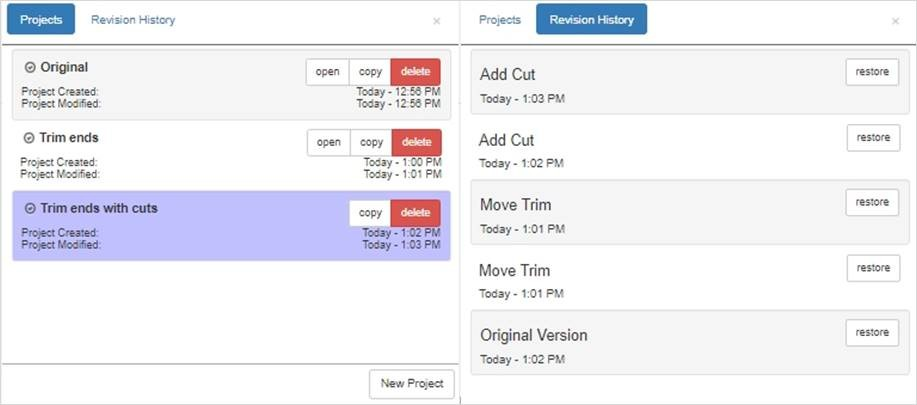Close the left Projects panel with X
Image resolution: width=917 pixels, height=405 pixels.
click(x=436, y=21)
